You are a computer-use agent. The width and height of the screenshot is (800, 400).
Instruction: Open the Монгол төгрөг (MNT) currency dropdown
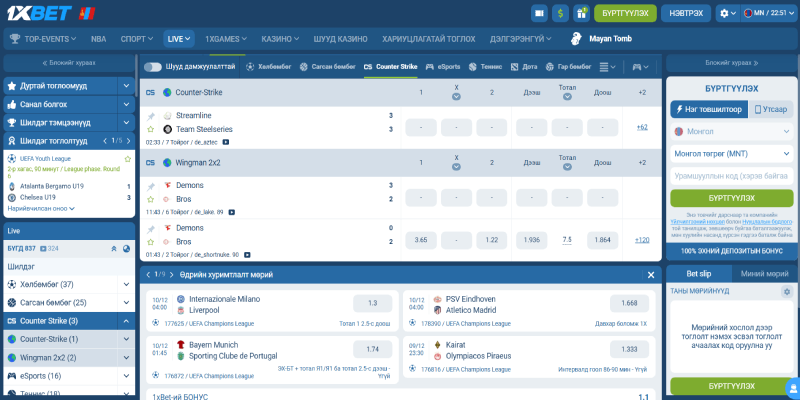(x=730, y=153)
